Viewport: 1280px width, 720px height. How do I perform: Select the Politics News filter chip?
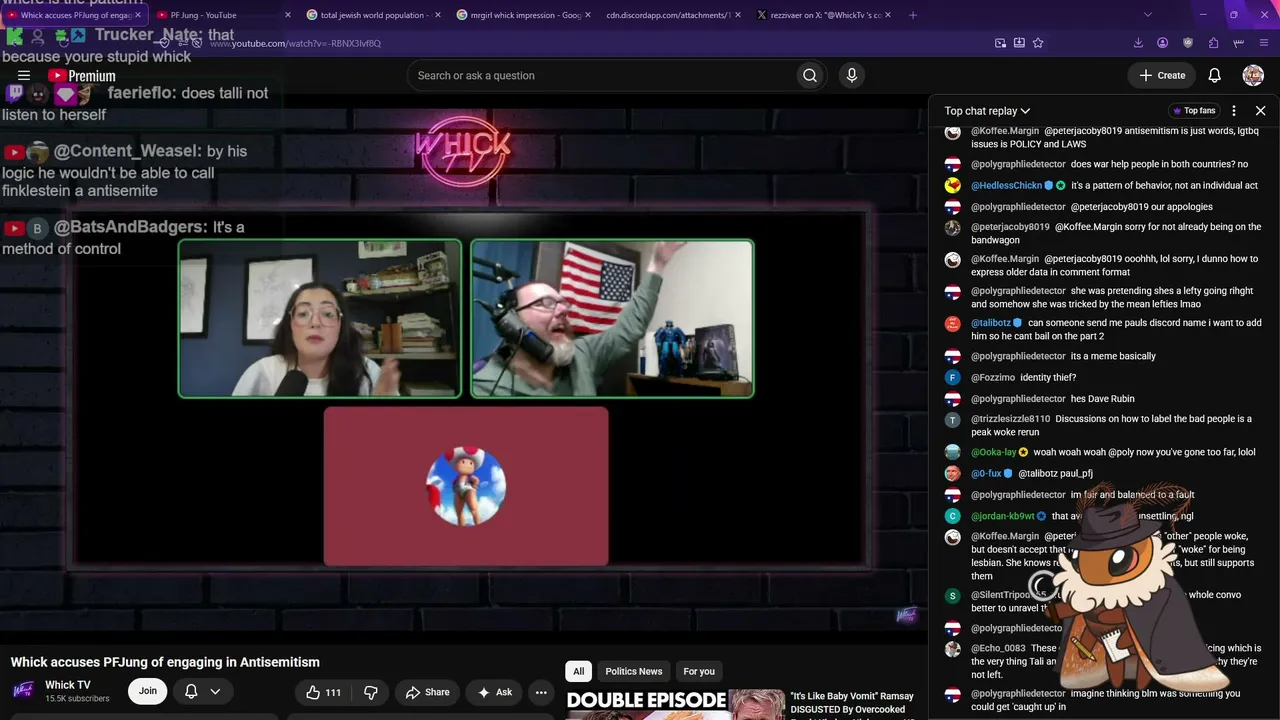[634, 671]
